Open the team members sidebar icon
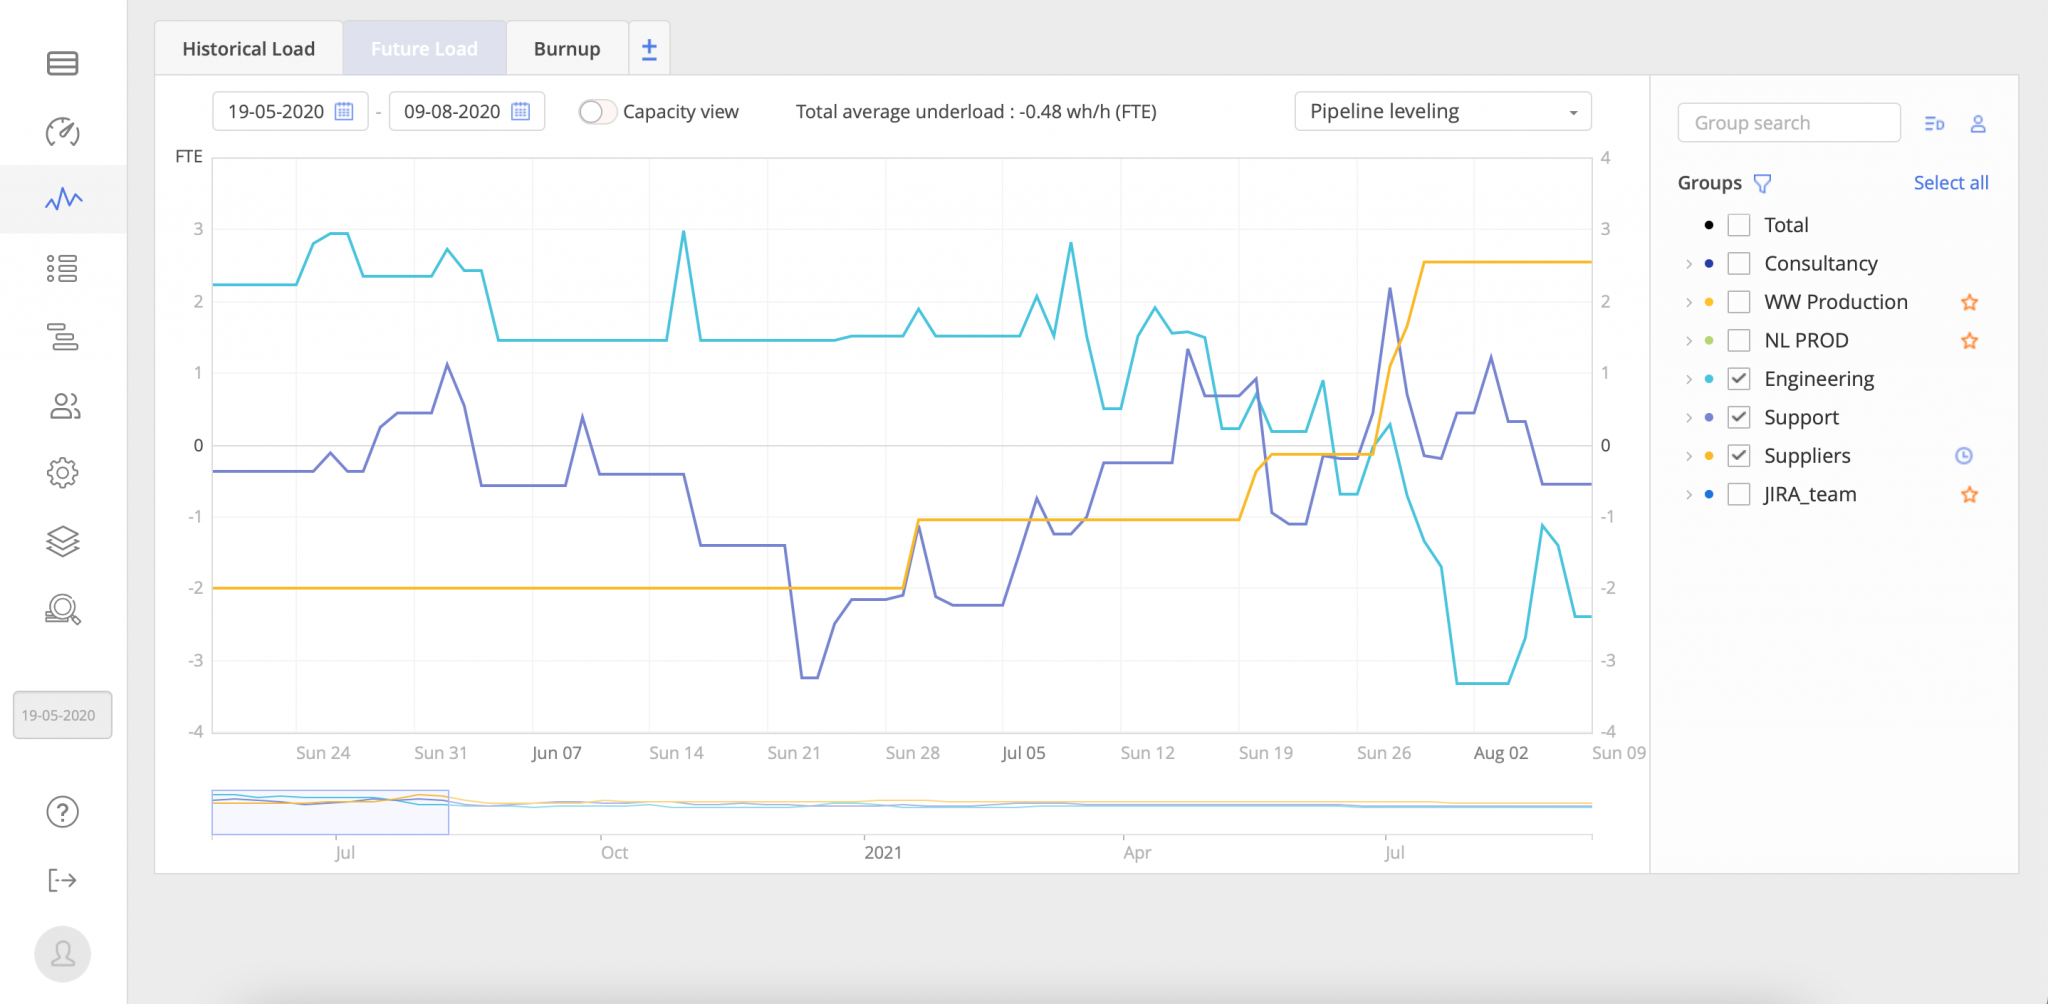The width and height of the screenshot is (2048, 1004). tap(64, 405)
